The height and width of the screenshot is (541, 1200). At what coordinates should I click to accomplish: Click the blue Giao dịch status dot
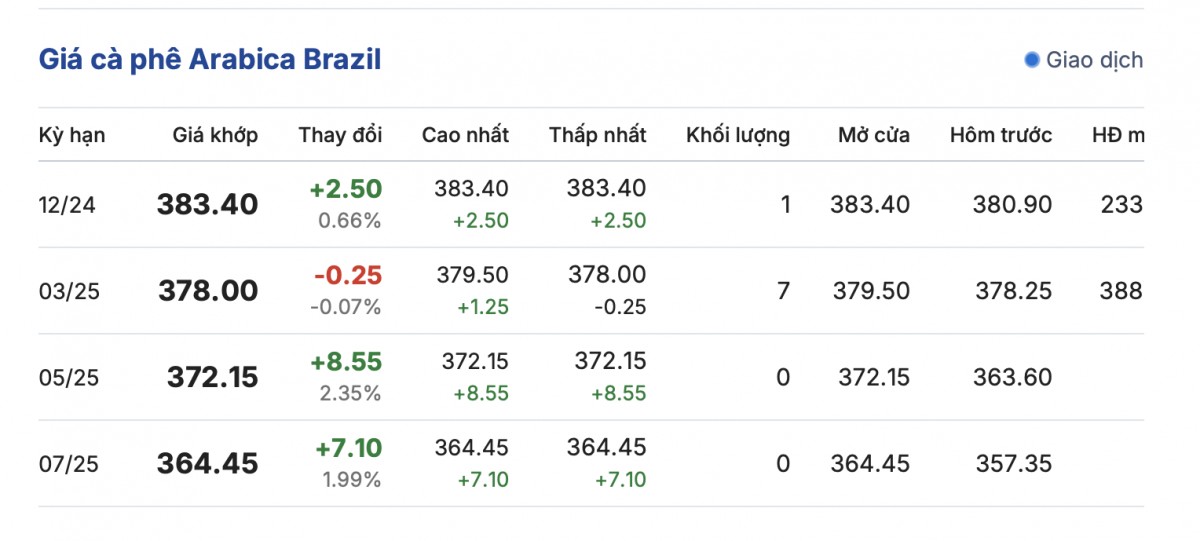click(x=1032, y=60)
